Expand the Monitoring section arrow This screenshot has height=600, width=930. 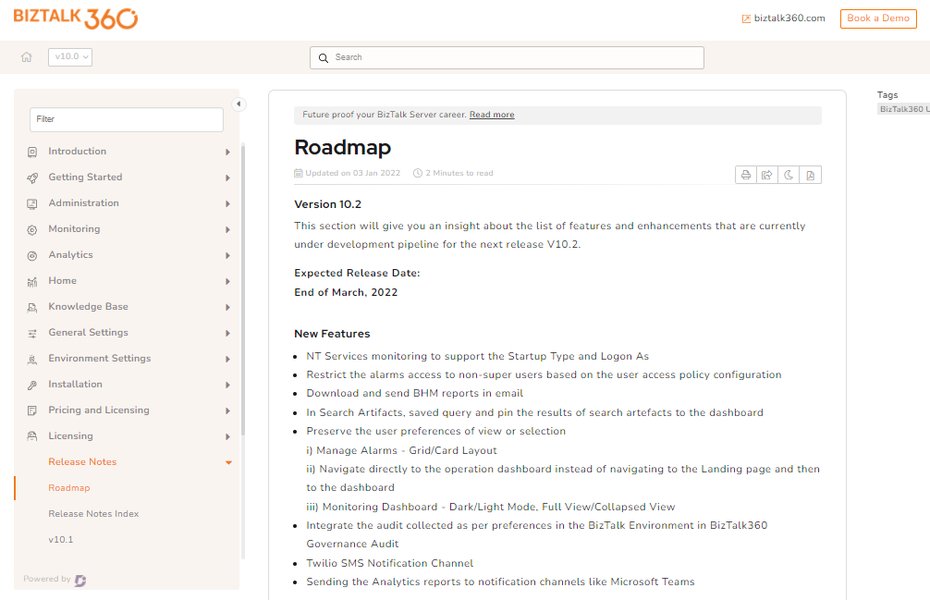(228, 229)
